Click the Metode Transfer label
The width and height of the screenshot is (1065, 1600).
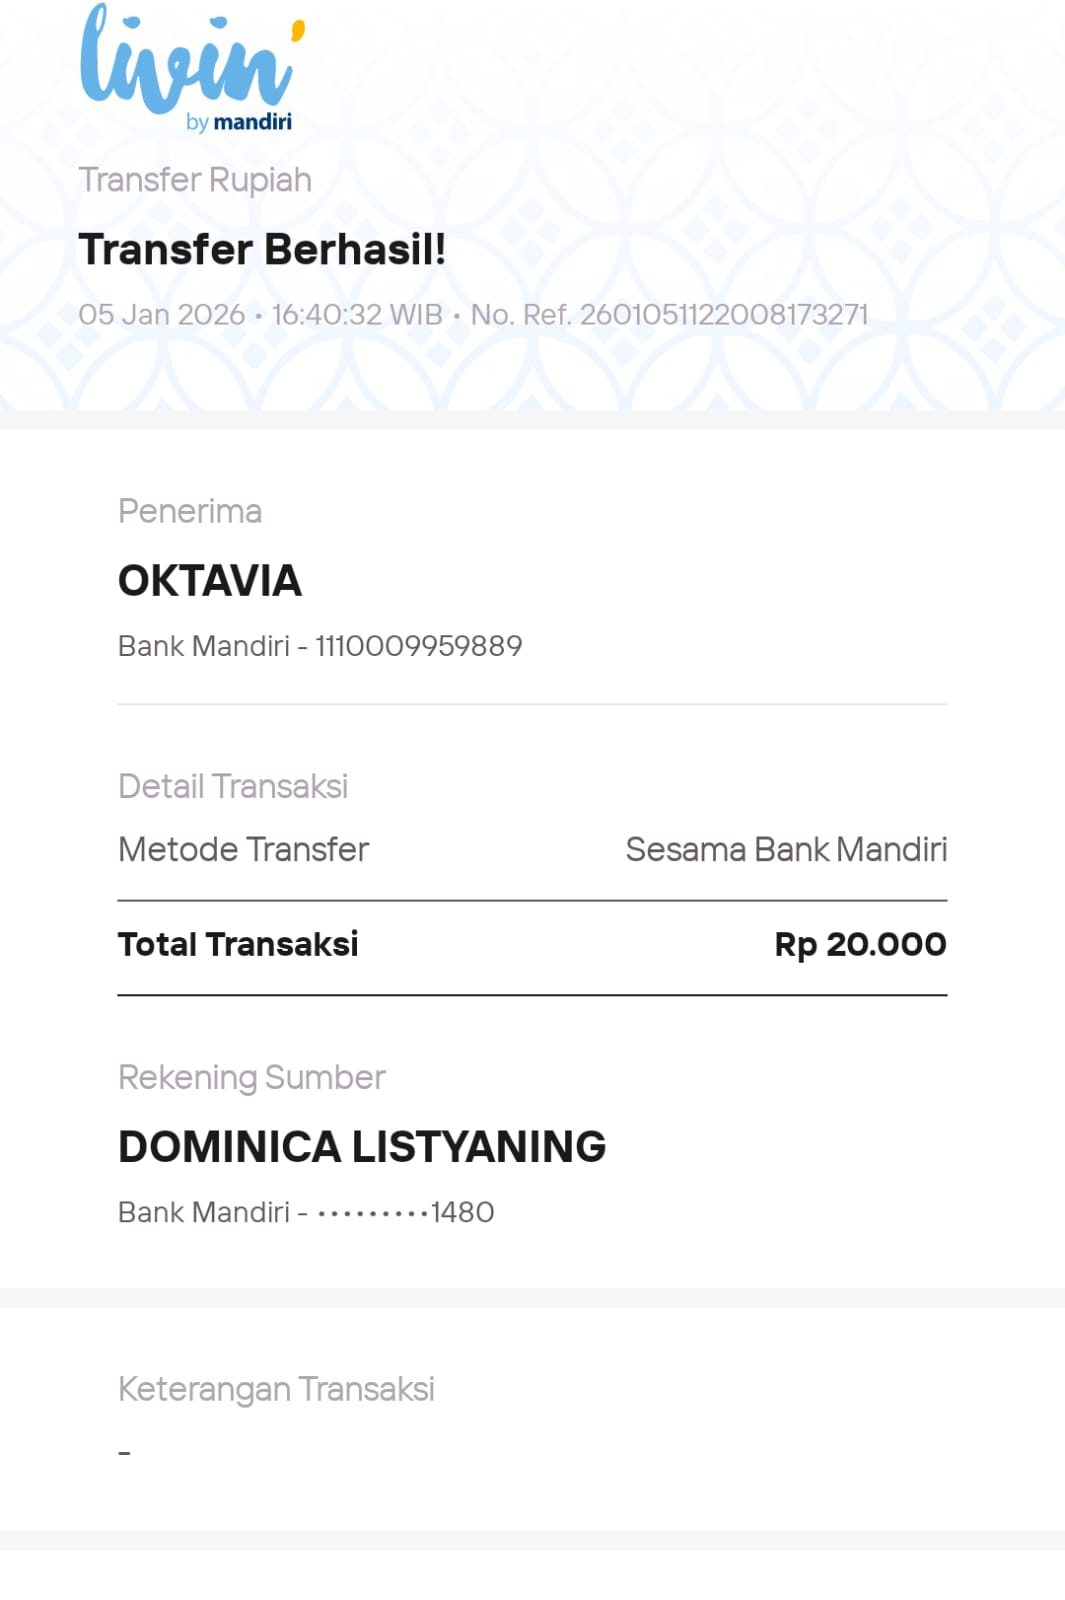[x=244, y=849]
